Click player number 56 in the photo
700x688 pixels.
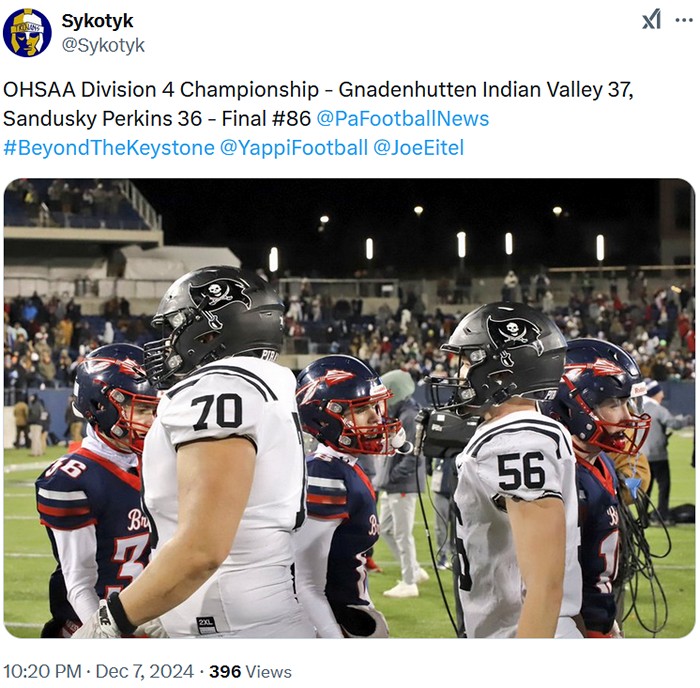coord(521,471)
